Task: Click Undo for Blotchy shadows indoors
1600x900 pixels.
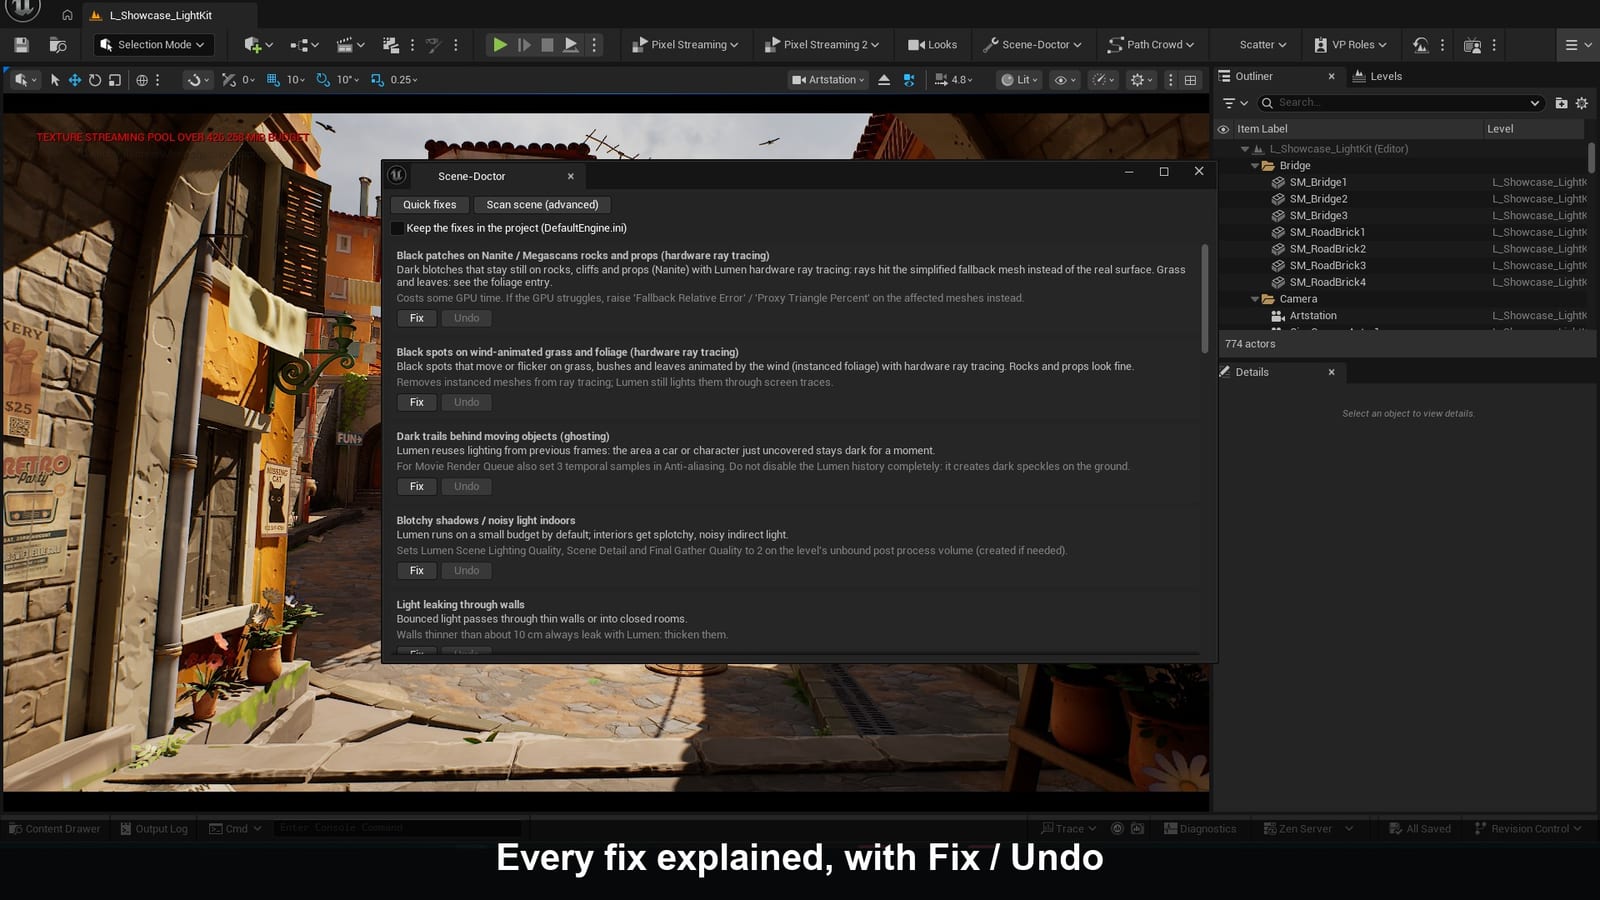Action: tap(466, 570)
